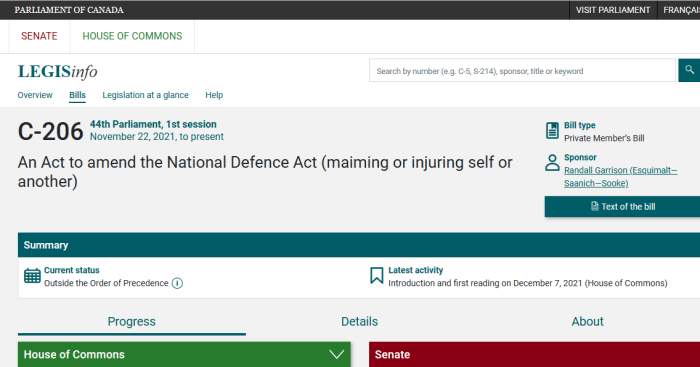The height and width of the screenshot is (367, 700).
Task: Switch to the About tab
Action: [x=588, y=322]
